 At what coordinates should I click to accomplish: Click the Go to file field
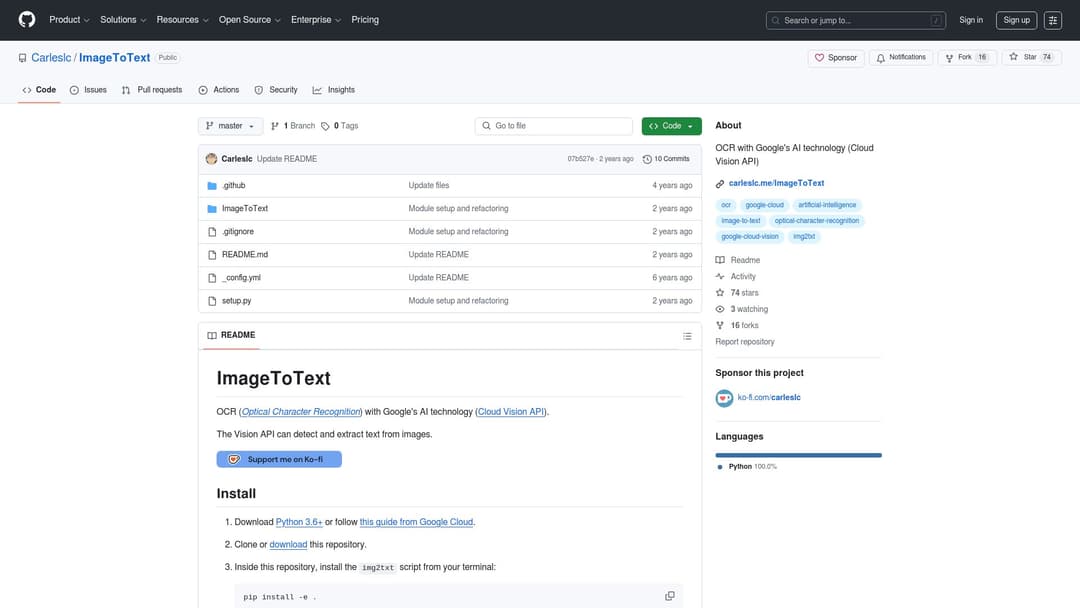554,126
